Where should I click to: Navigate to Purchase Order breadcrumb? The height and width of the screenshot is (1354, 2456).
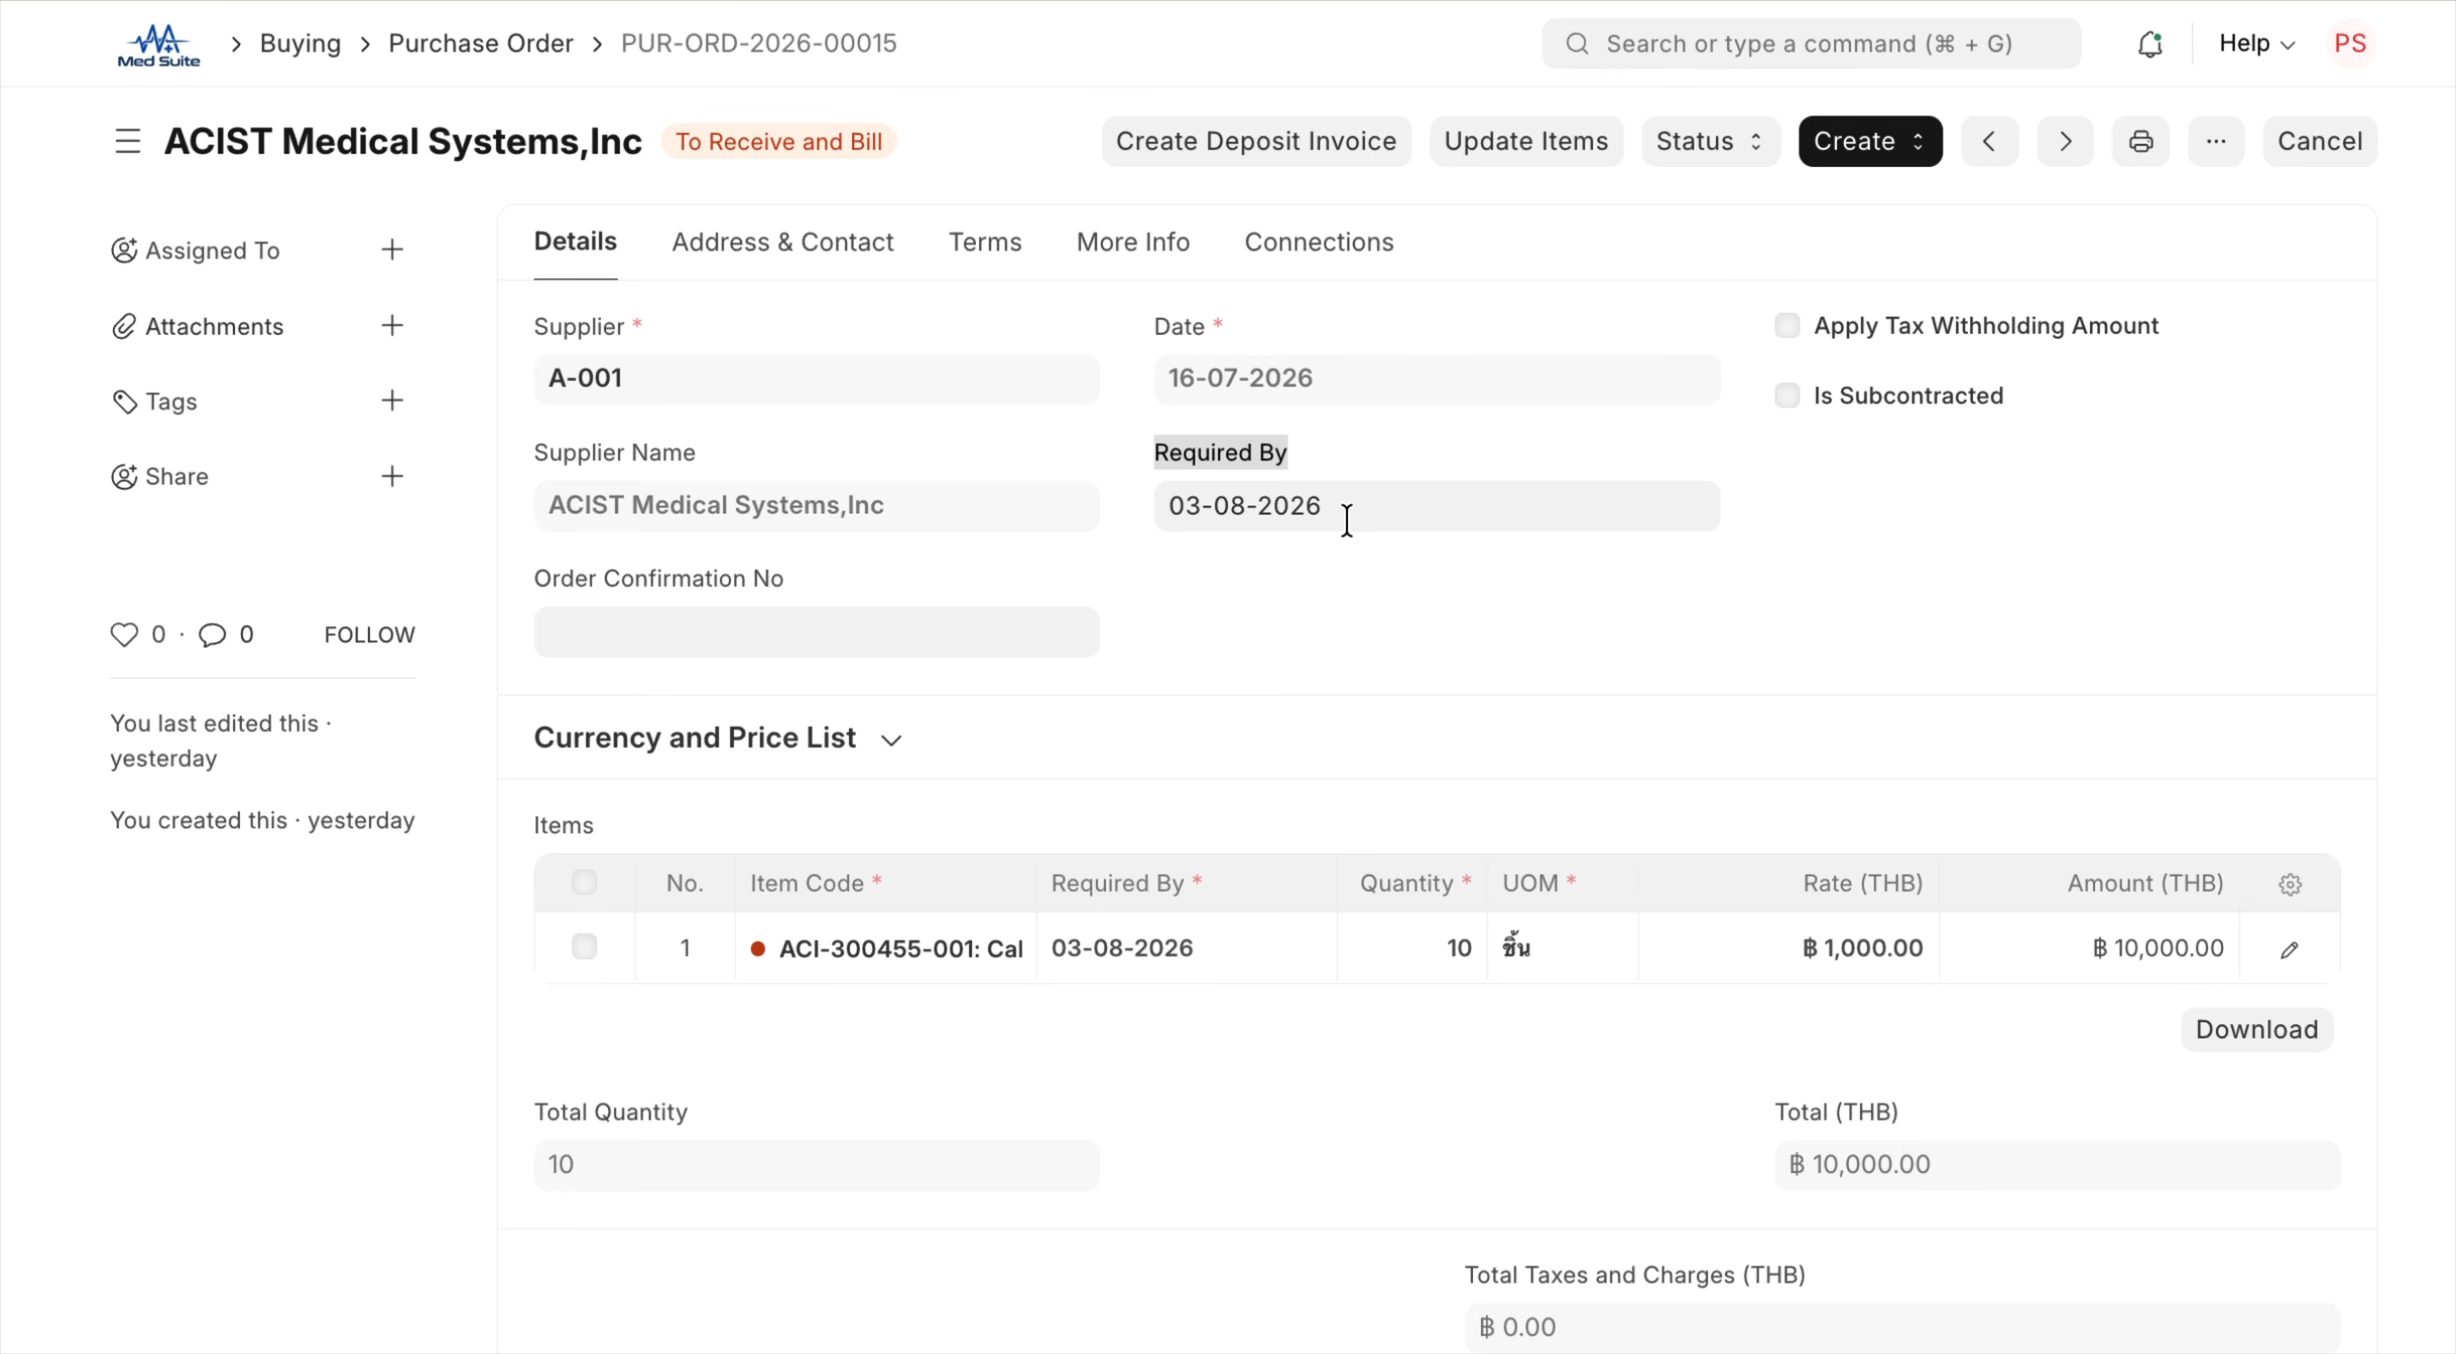tap(481, 44)
